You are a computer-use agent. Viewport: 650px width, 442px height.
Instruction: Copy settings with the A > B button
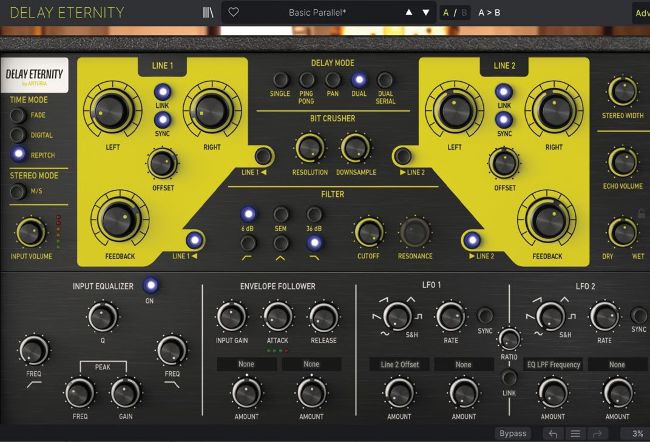tap(489, 12)
